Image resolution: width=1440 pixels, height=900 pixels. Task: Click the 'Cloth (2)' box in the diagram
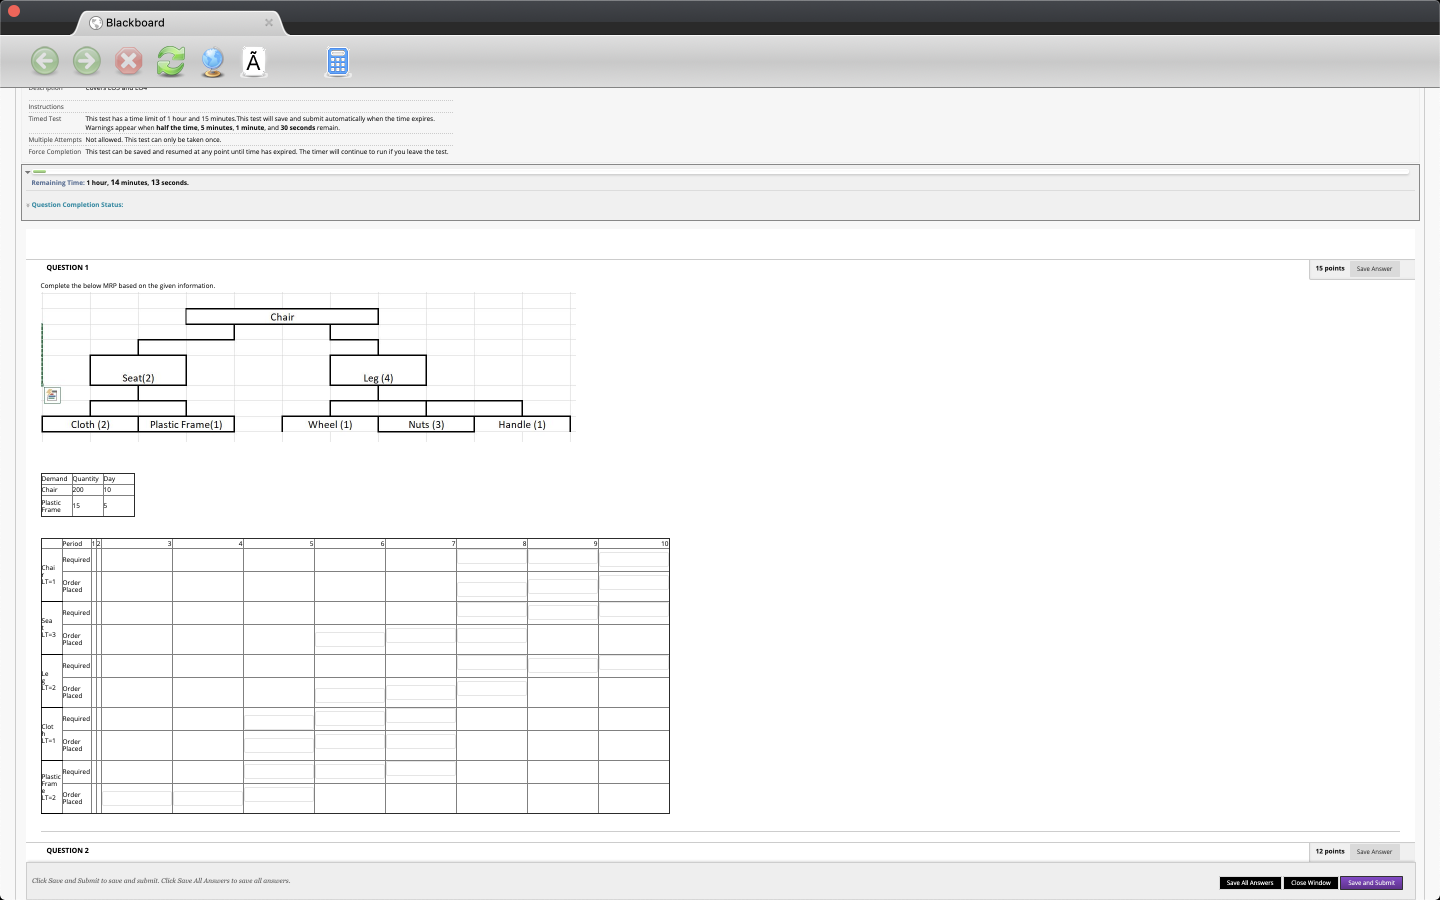(90, 424)
